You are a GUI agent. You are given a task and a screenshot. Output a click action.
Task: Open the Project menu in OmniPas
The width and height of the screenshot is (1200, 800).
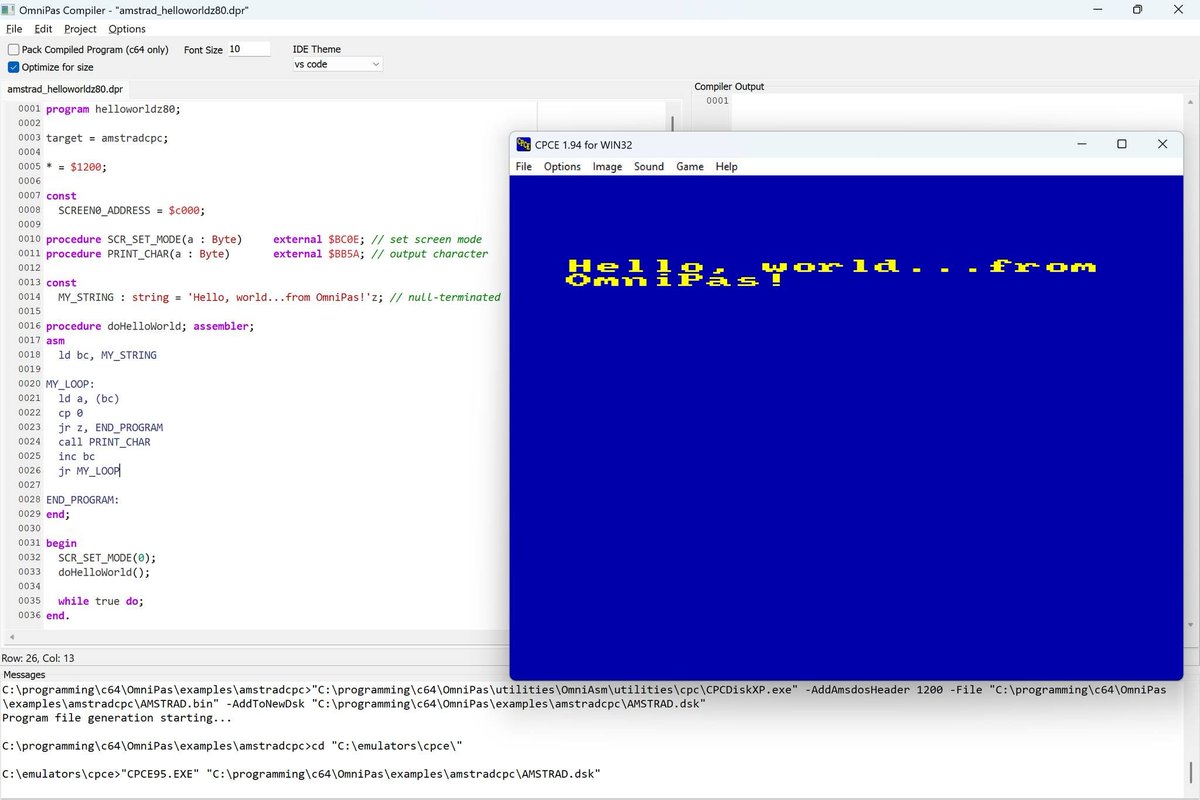click(79, 29)
